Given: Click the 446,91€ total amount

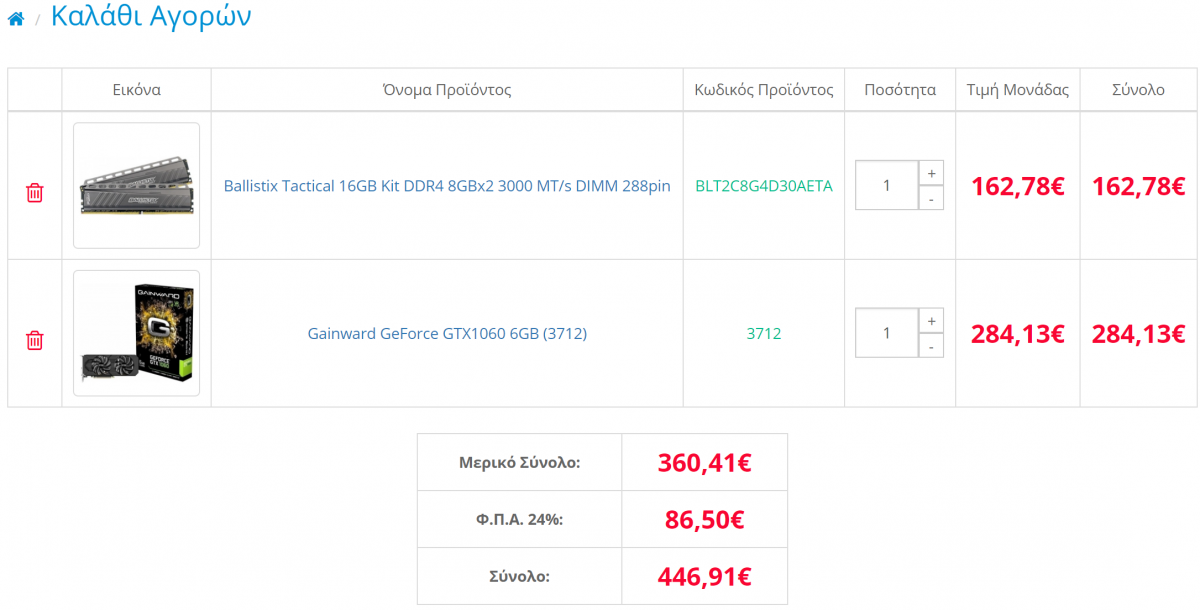Looking at the screenshot, I should [705, 576].
